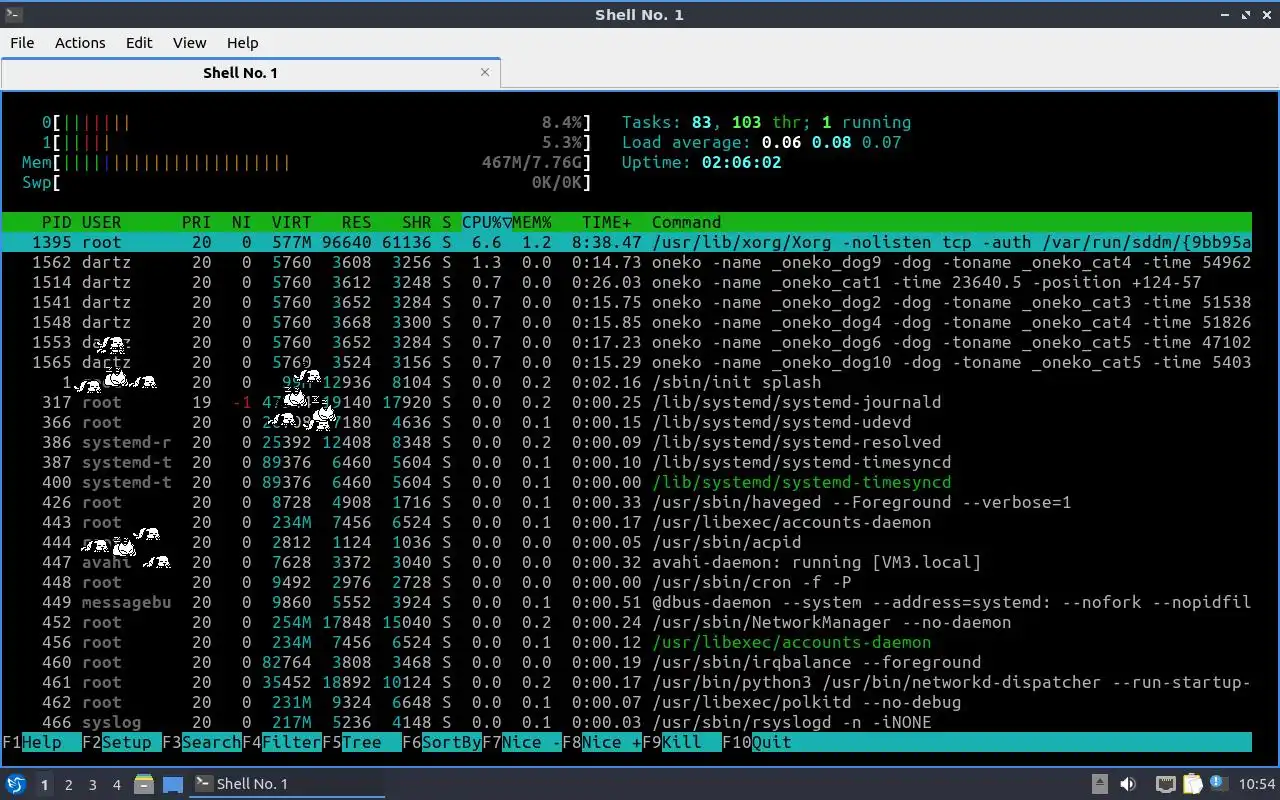Select the oneko _oneko_cat1 process row
This screenshot has width=1280, height=800.
click(627, 282)
